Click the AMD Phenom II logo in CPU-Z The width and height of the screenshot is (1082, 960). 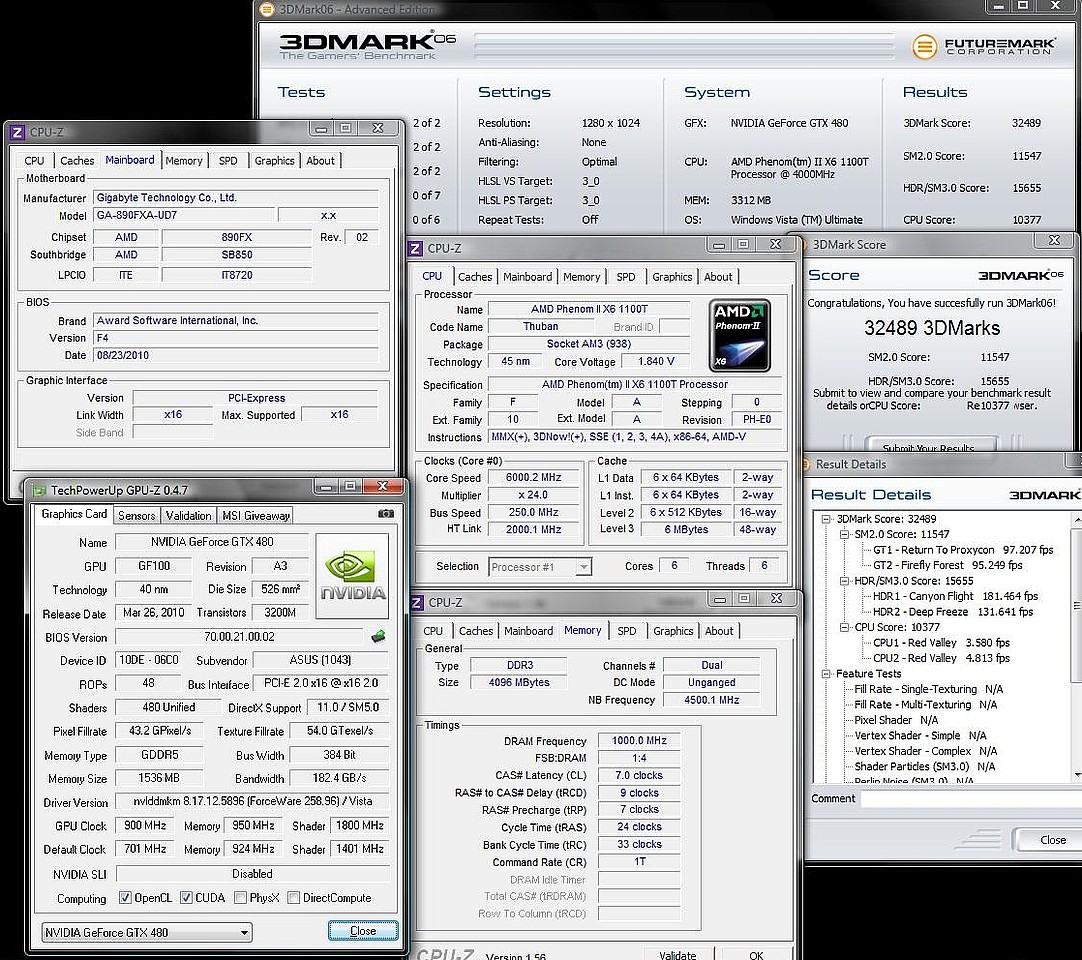tap(740, 335)
